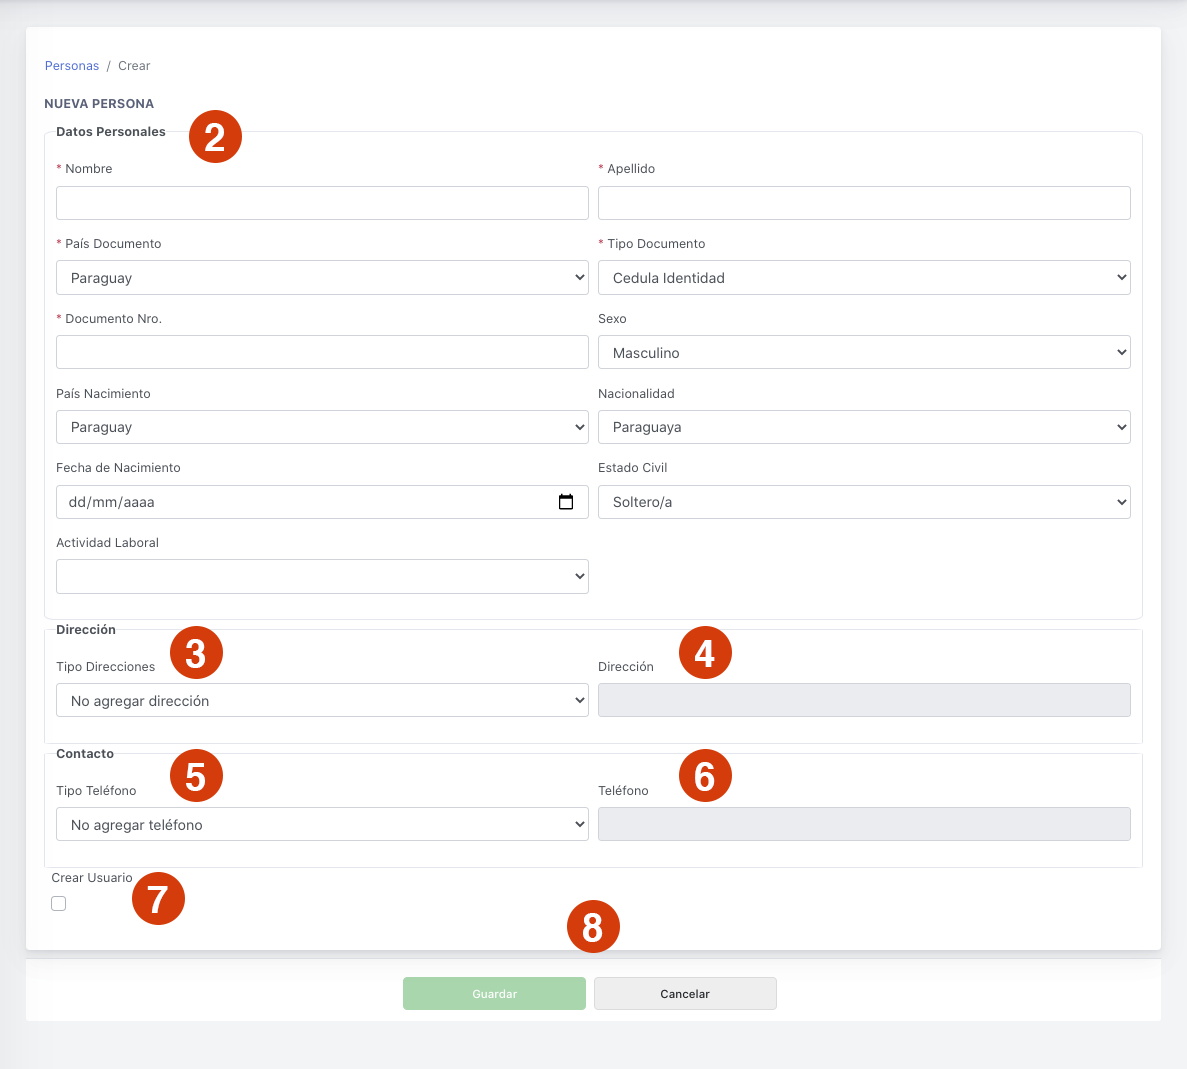Open the País Documento dropdown
This screenshot has width=1187, height=1069.
322,278
